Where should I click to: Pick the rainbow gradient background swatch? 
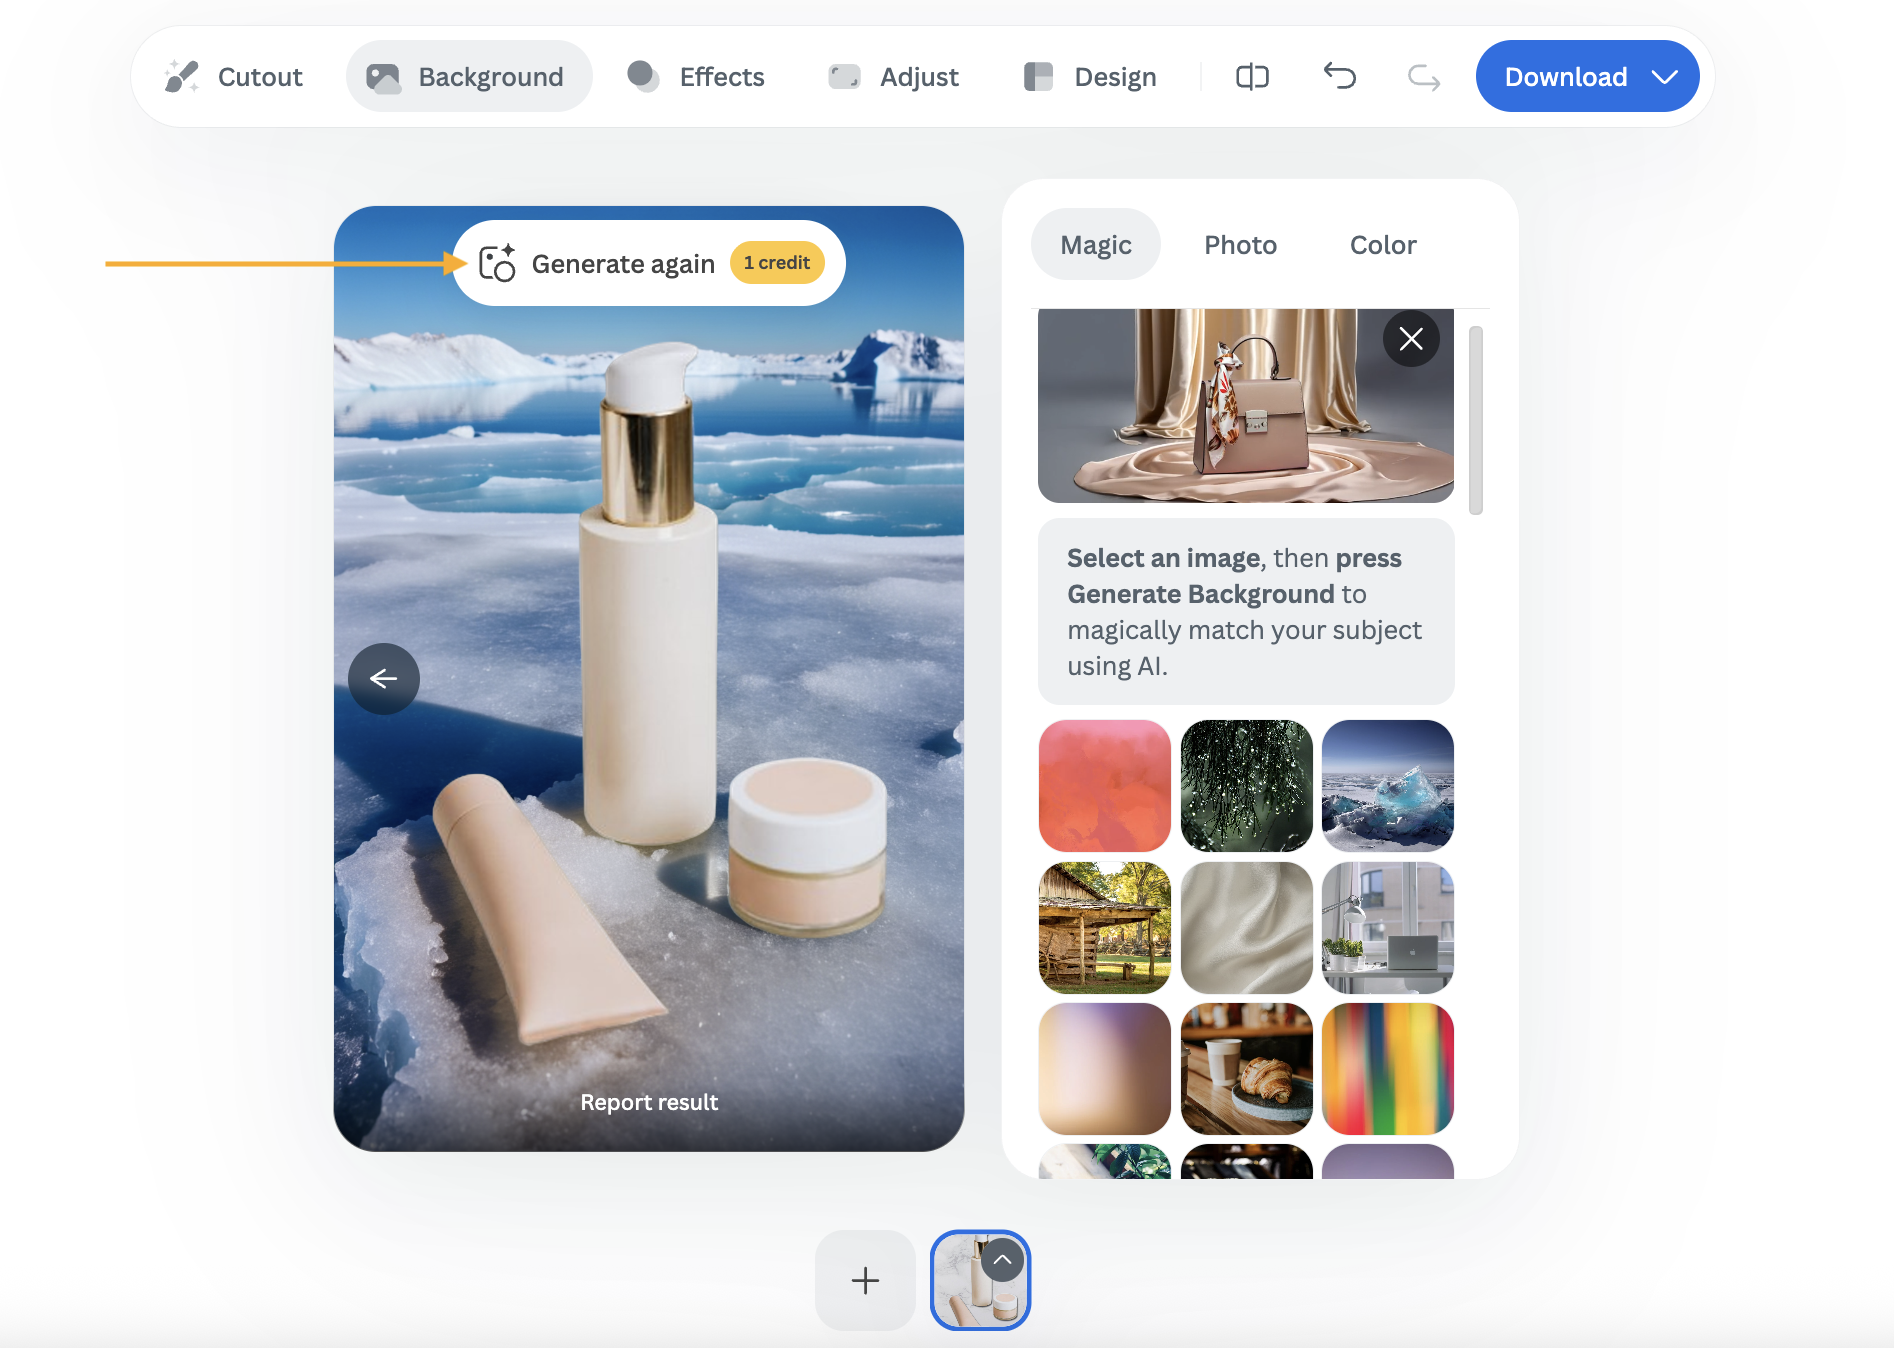1387,1069
